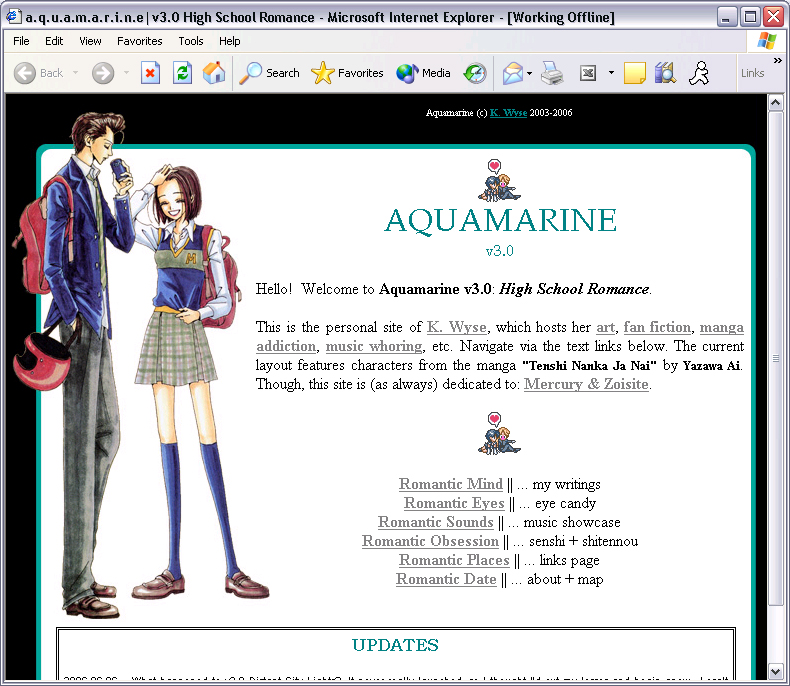The image size is (790, 686).
Task: Open the Favorites menu
Action: pos(140,41)
